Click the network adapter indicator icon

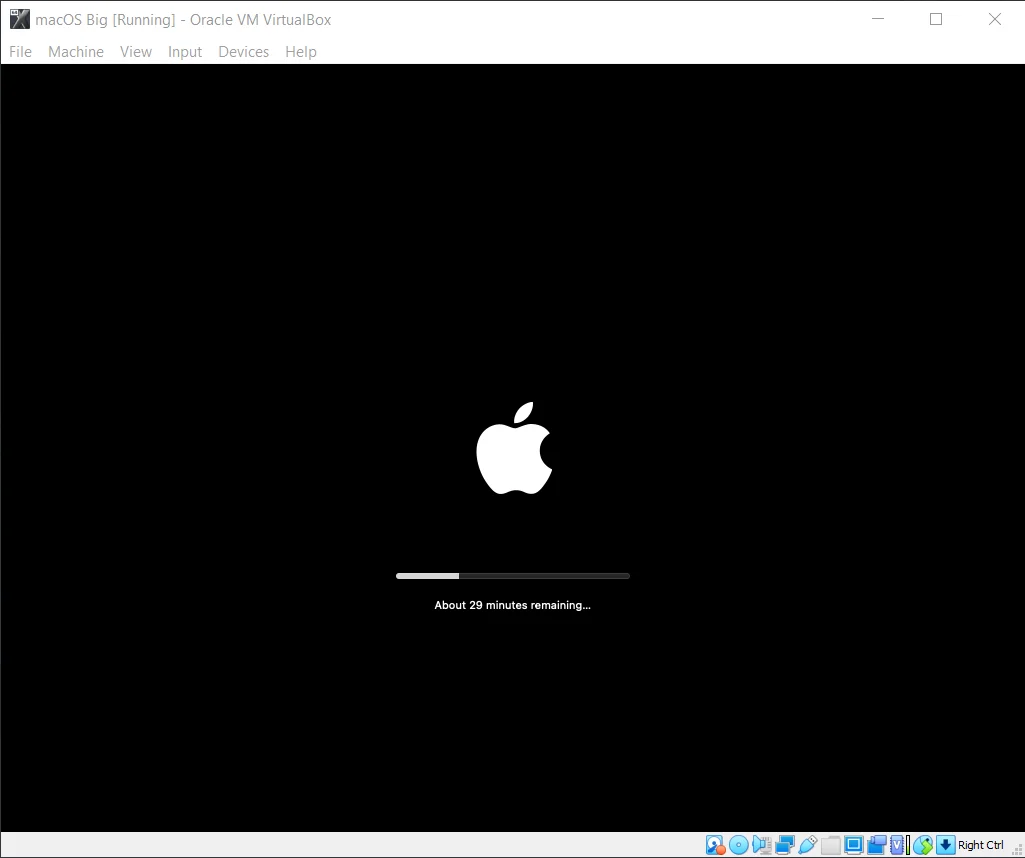tap(785, 845)
